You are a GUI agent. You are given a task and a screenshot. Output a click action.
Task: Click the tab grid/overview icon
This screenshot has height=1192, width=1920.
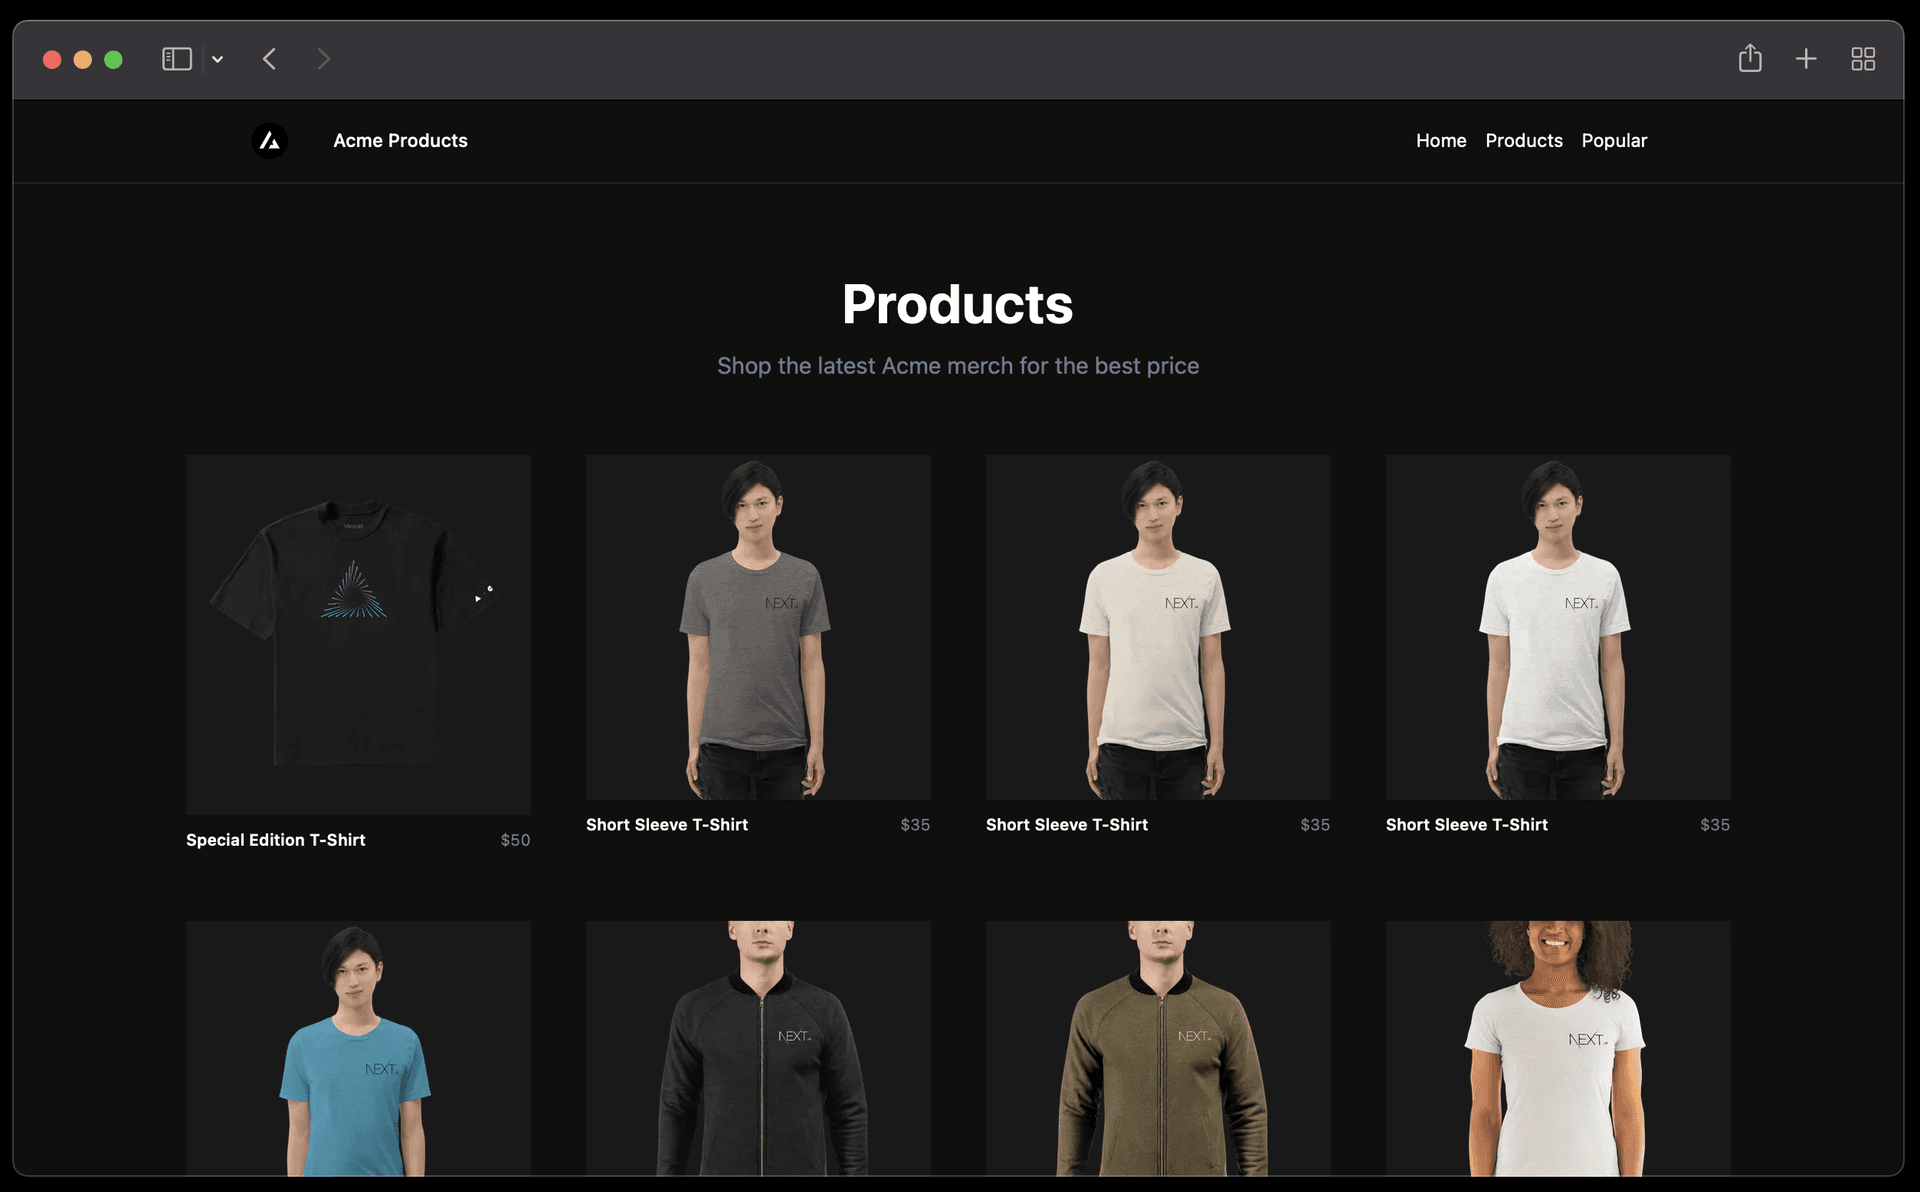[x=1862, y=58]
